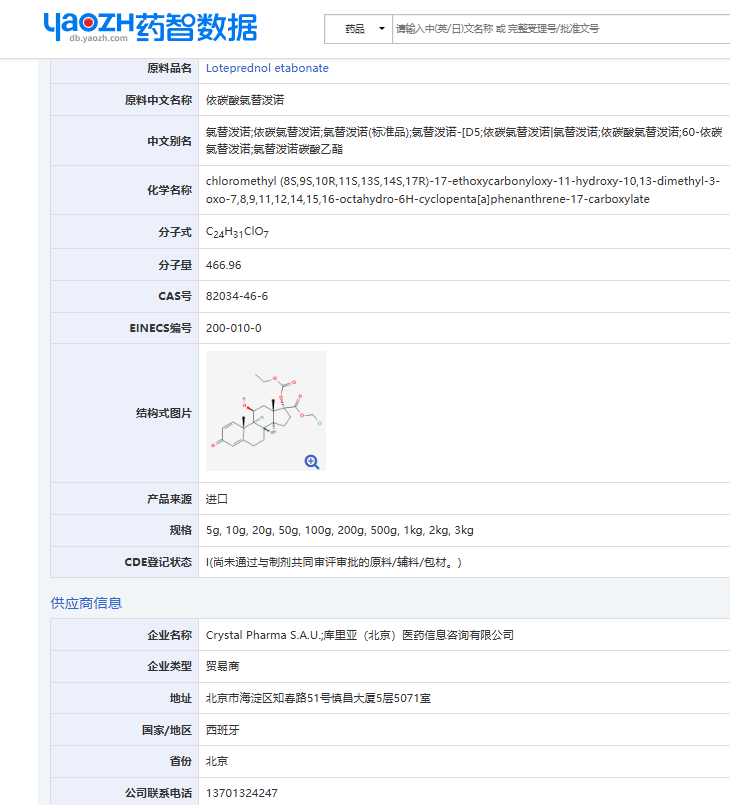This screenshot has width=730, height=805.
Task: Open the Loteprednol etabonate link
Action: pos(267,68)
